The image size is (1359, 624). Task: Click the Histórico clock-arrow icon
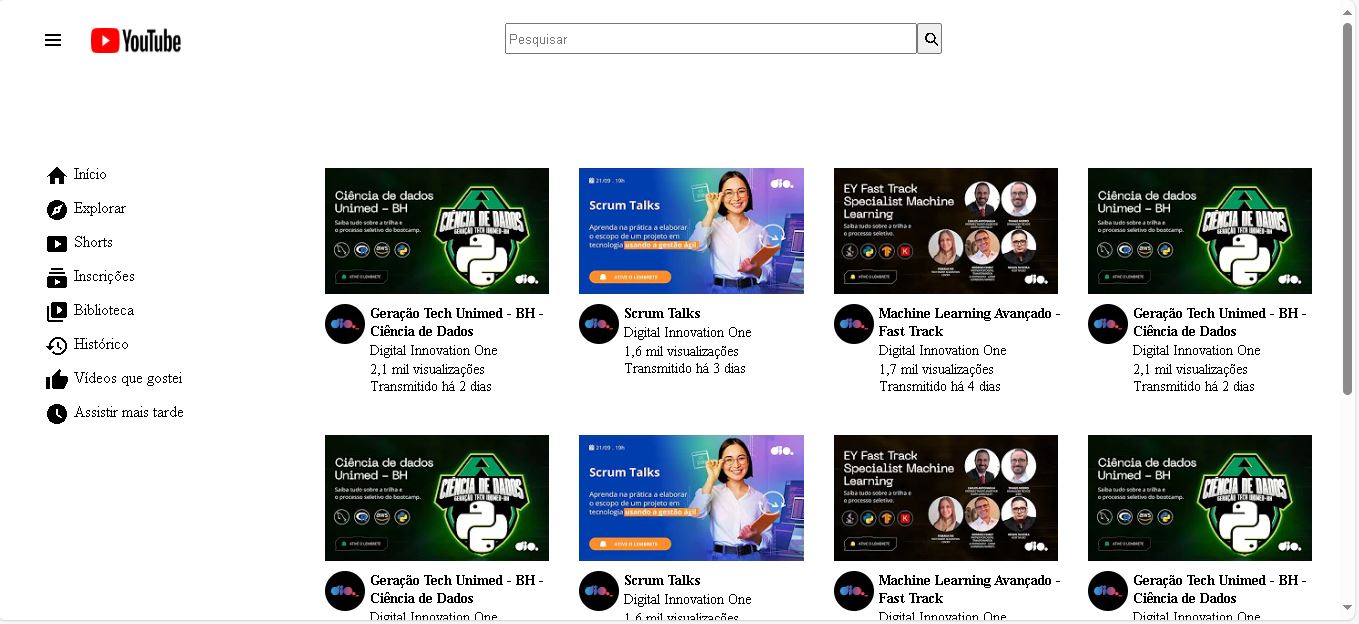pyautogui.click(x=57, y=346)
